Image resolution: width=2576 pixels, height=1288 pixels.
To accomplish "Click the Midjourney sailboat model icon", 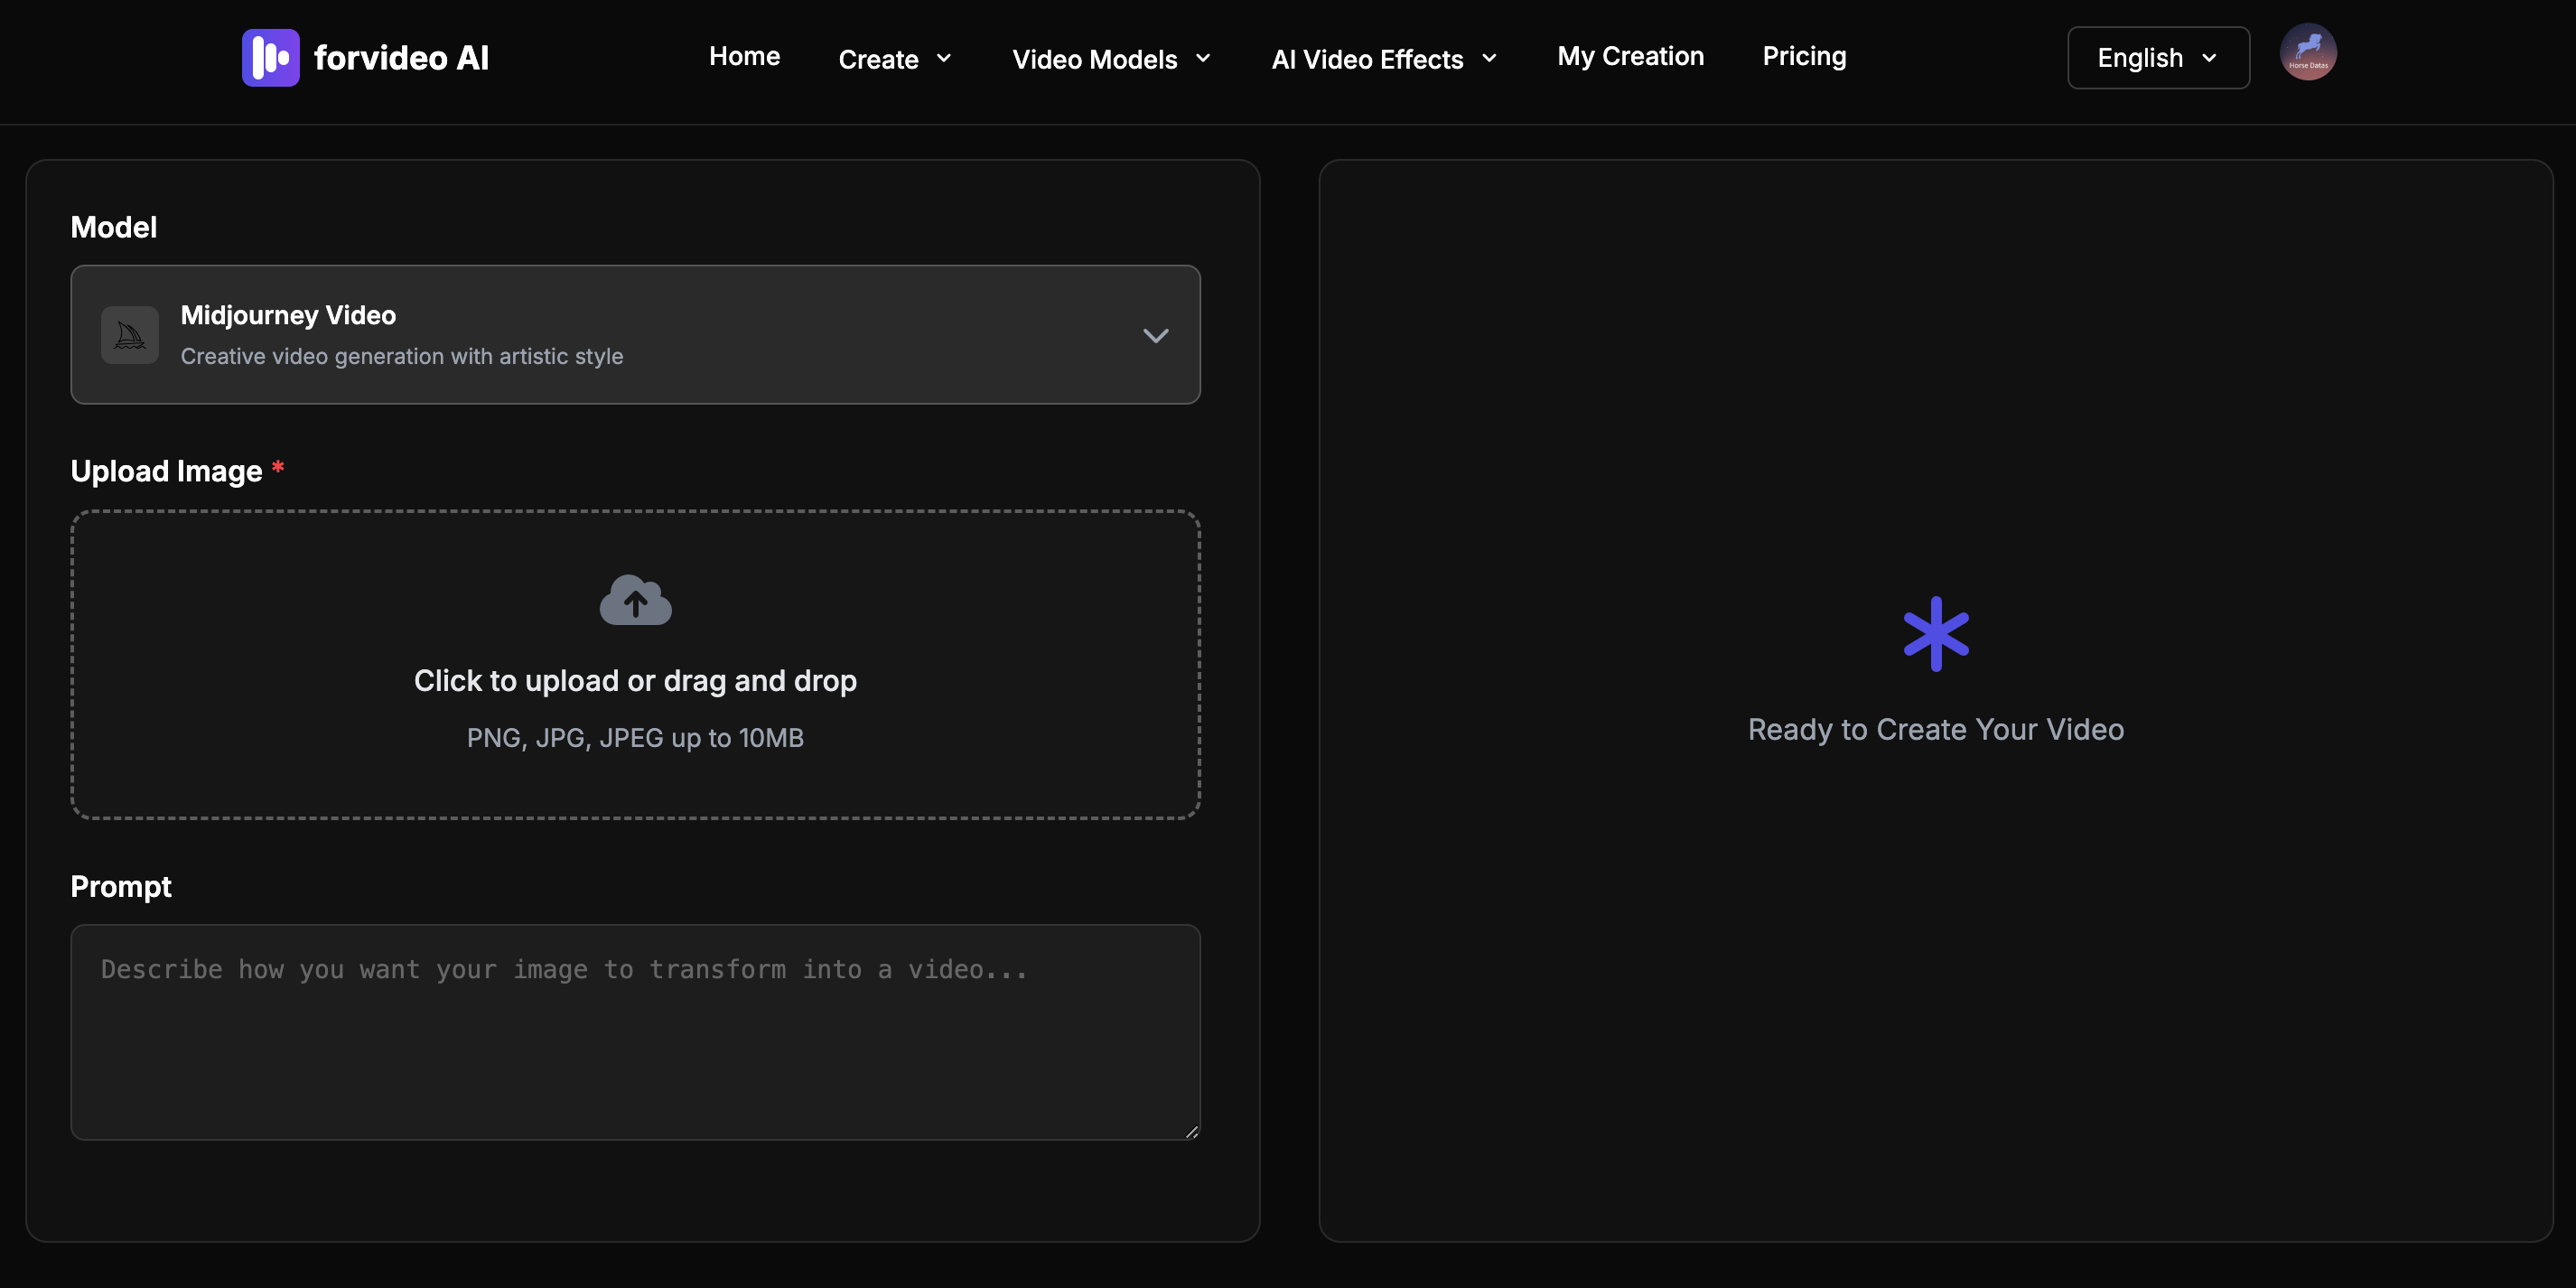I will (130, 335).
